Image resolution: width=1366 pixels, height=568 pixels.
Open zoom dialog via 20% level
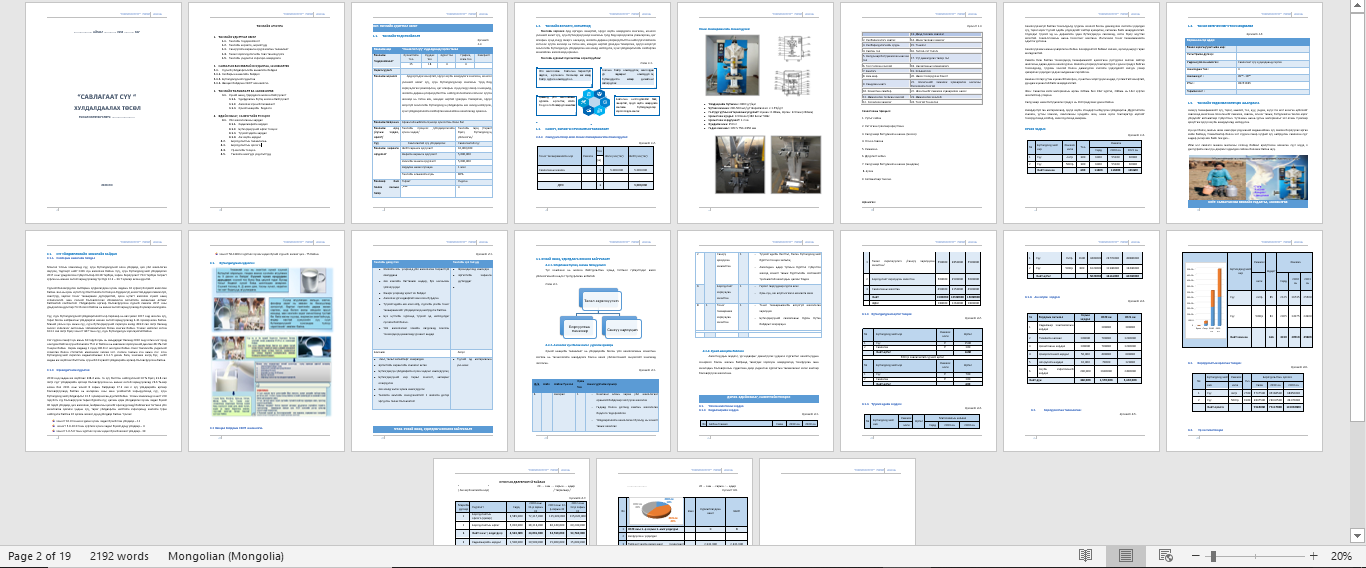click(1341, 555)
